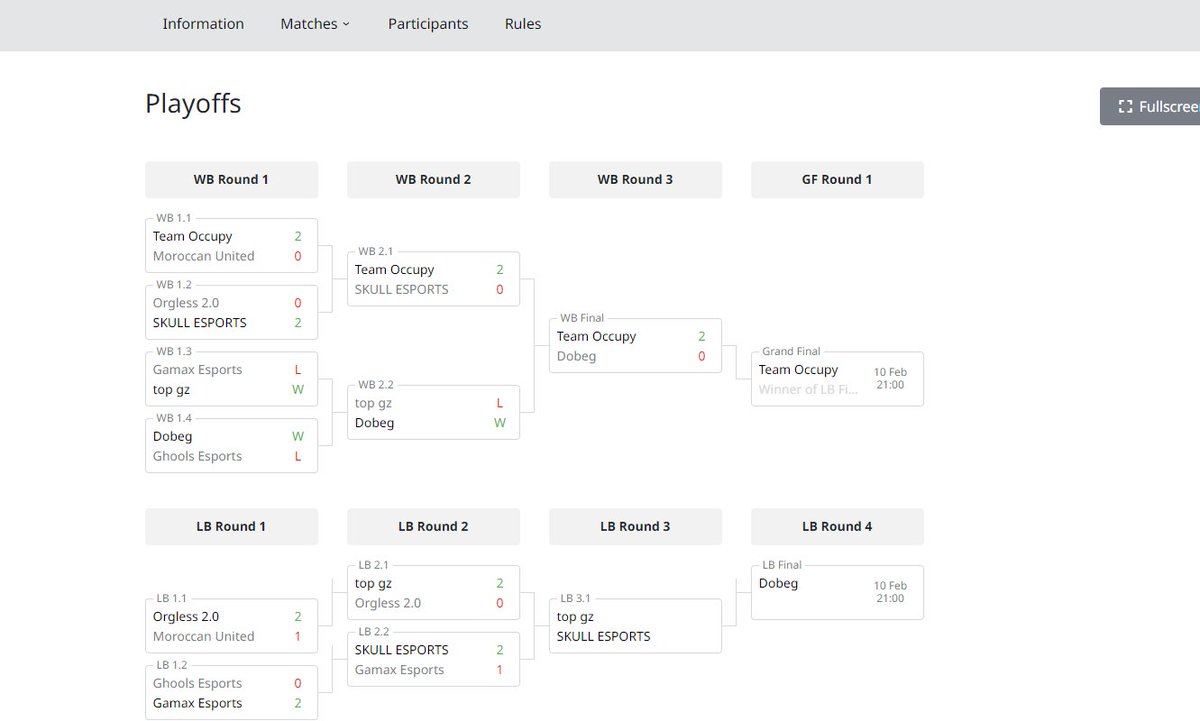Select Ghools Esports in match LB 1.2
The image size is (1200, 721).
[x=198, y=684]
